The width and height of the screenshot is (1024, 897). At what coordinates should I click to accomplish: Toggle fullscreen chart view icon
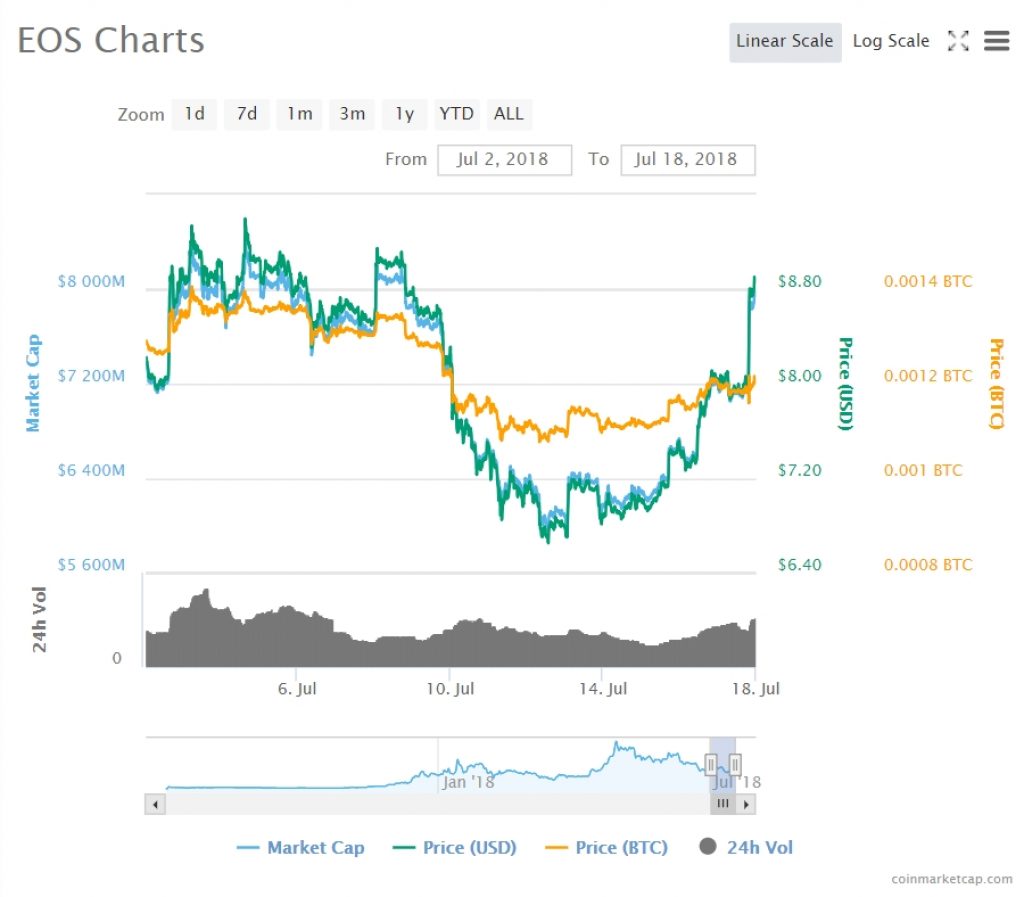(958, 40)
